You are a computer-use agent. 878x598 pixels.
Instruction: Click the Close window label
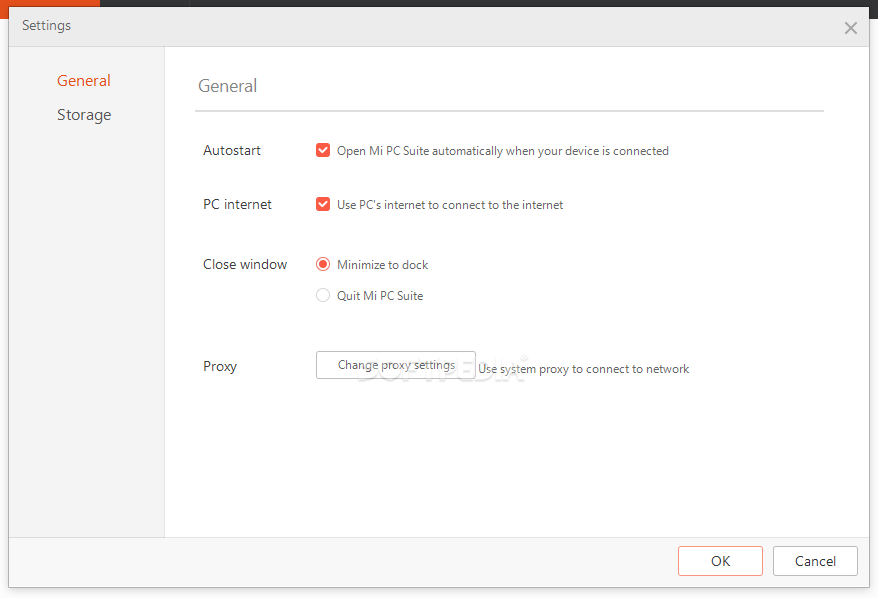point(245,264)
